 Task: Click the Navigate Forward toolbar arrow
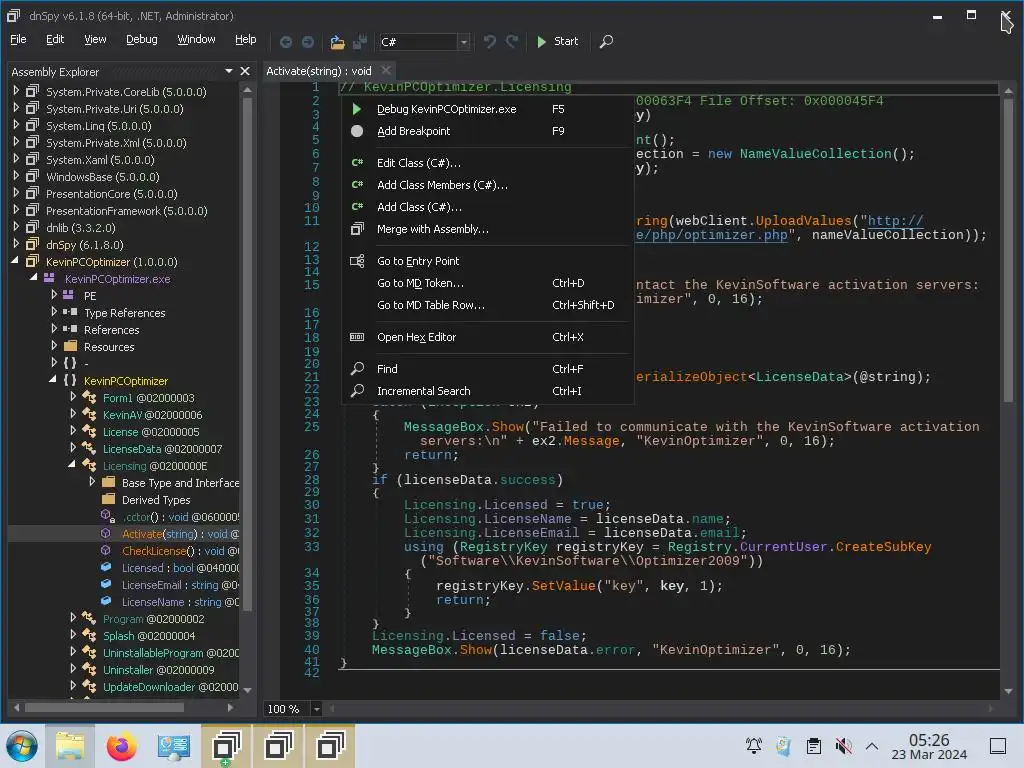click(308, 42)
